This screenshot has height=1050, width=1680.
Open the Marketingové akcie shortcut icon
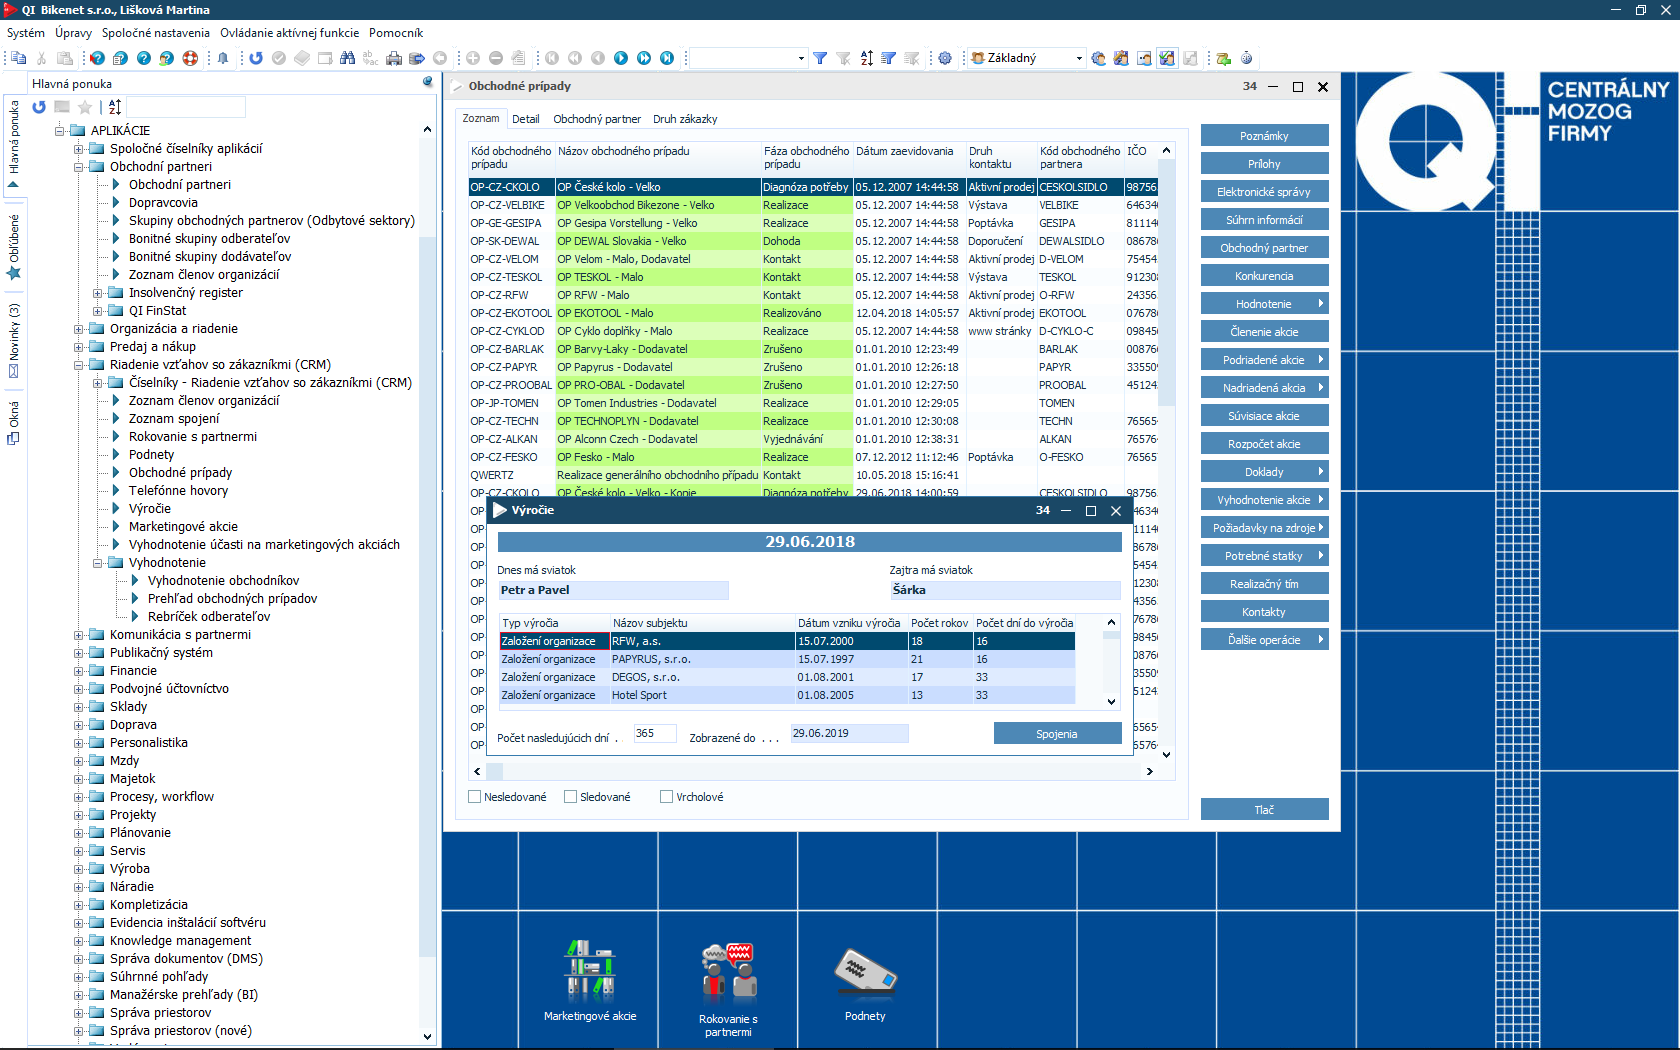(x=589, y=972)
